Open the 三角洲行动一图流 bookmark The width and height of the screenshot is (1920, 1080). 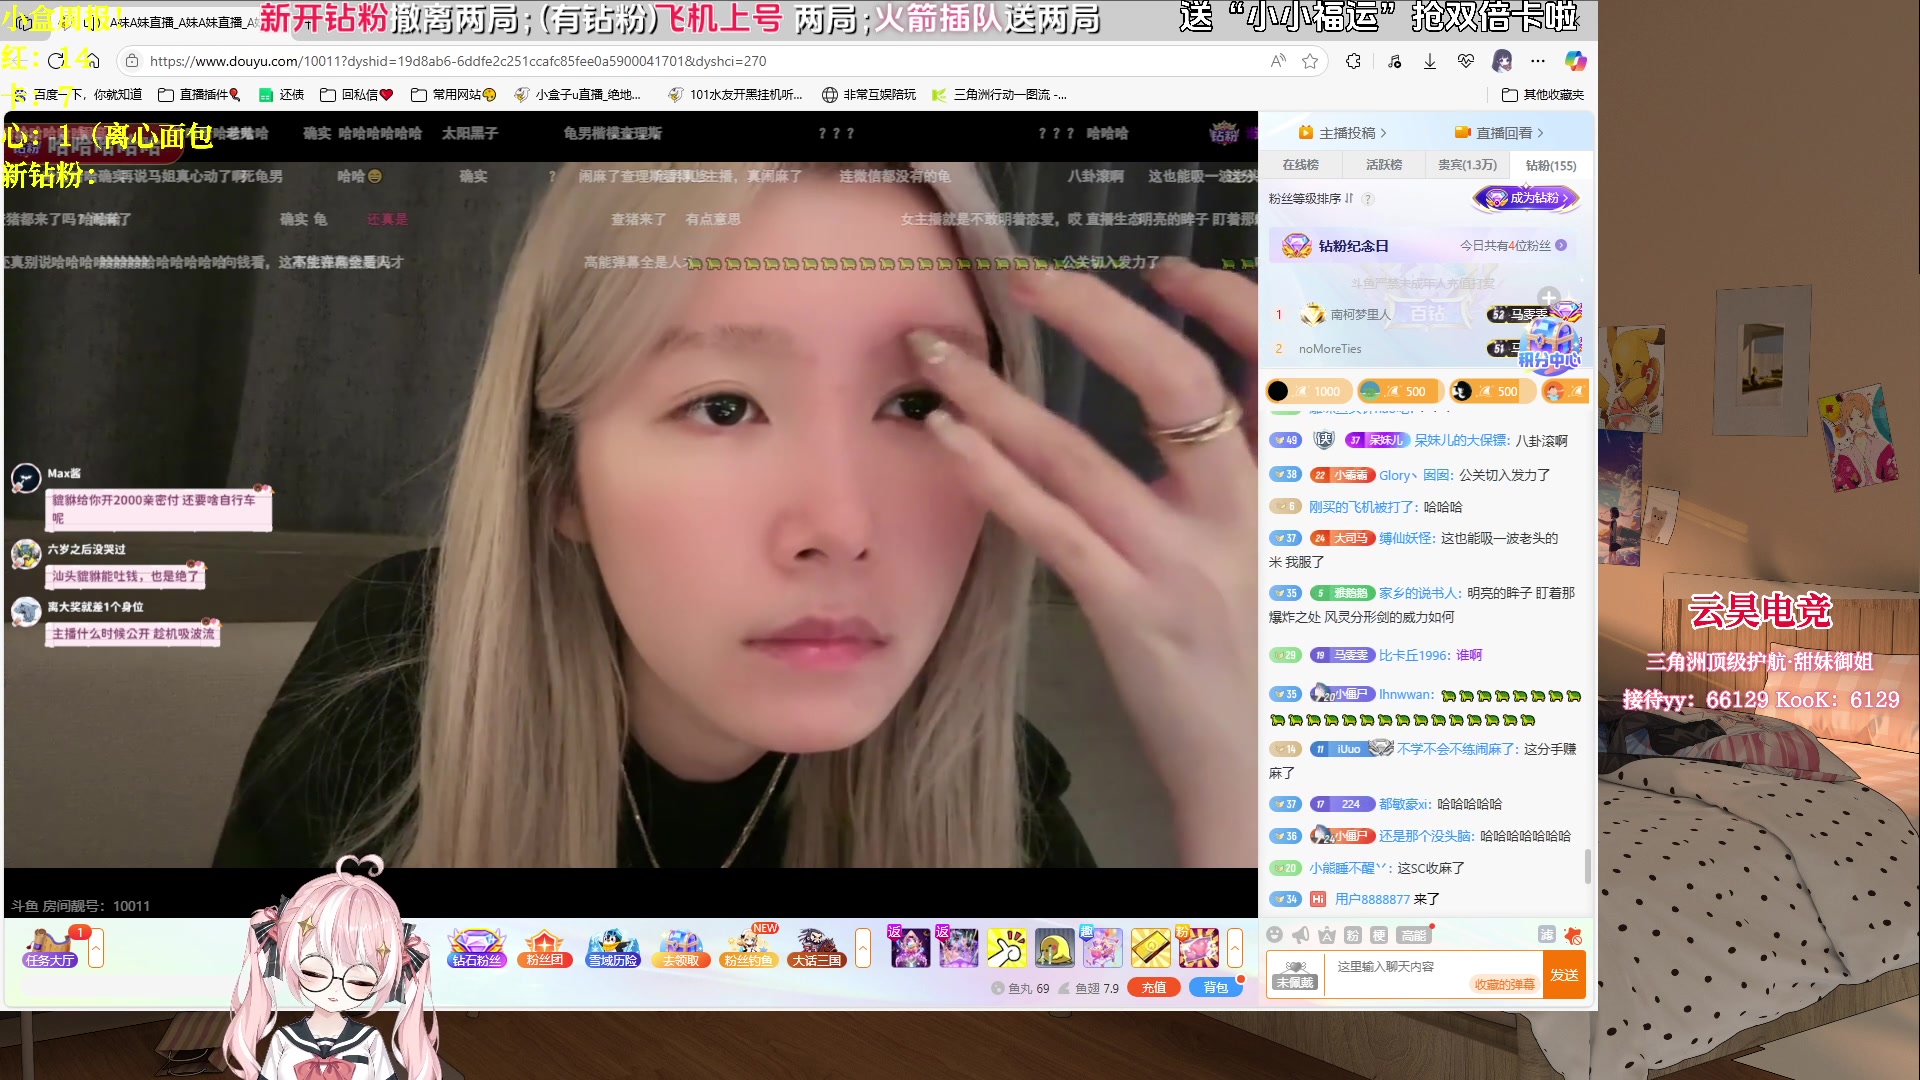(999, 94)
